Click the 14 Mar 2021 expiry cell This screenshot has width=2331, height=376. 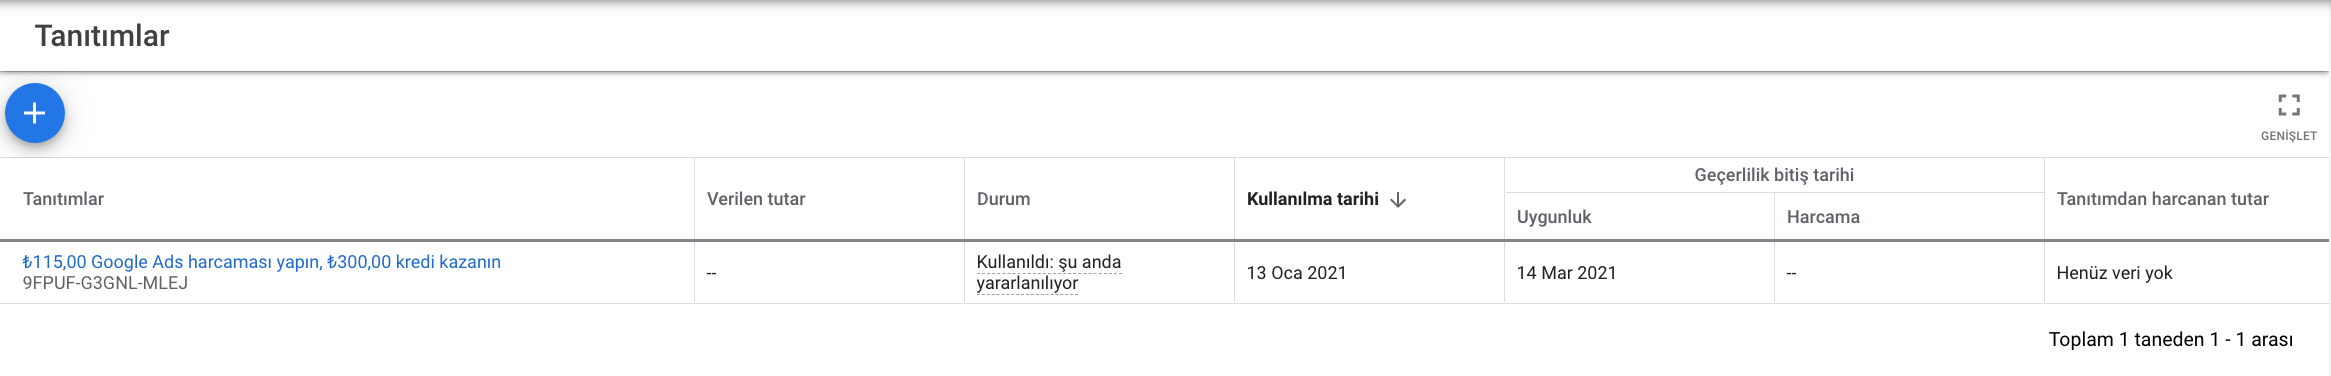pyautogui.click(x=1566, y=273)
